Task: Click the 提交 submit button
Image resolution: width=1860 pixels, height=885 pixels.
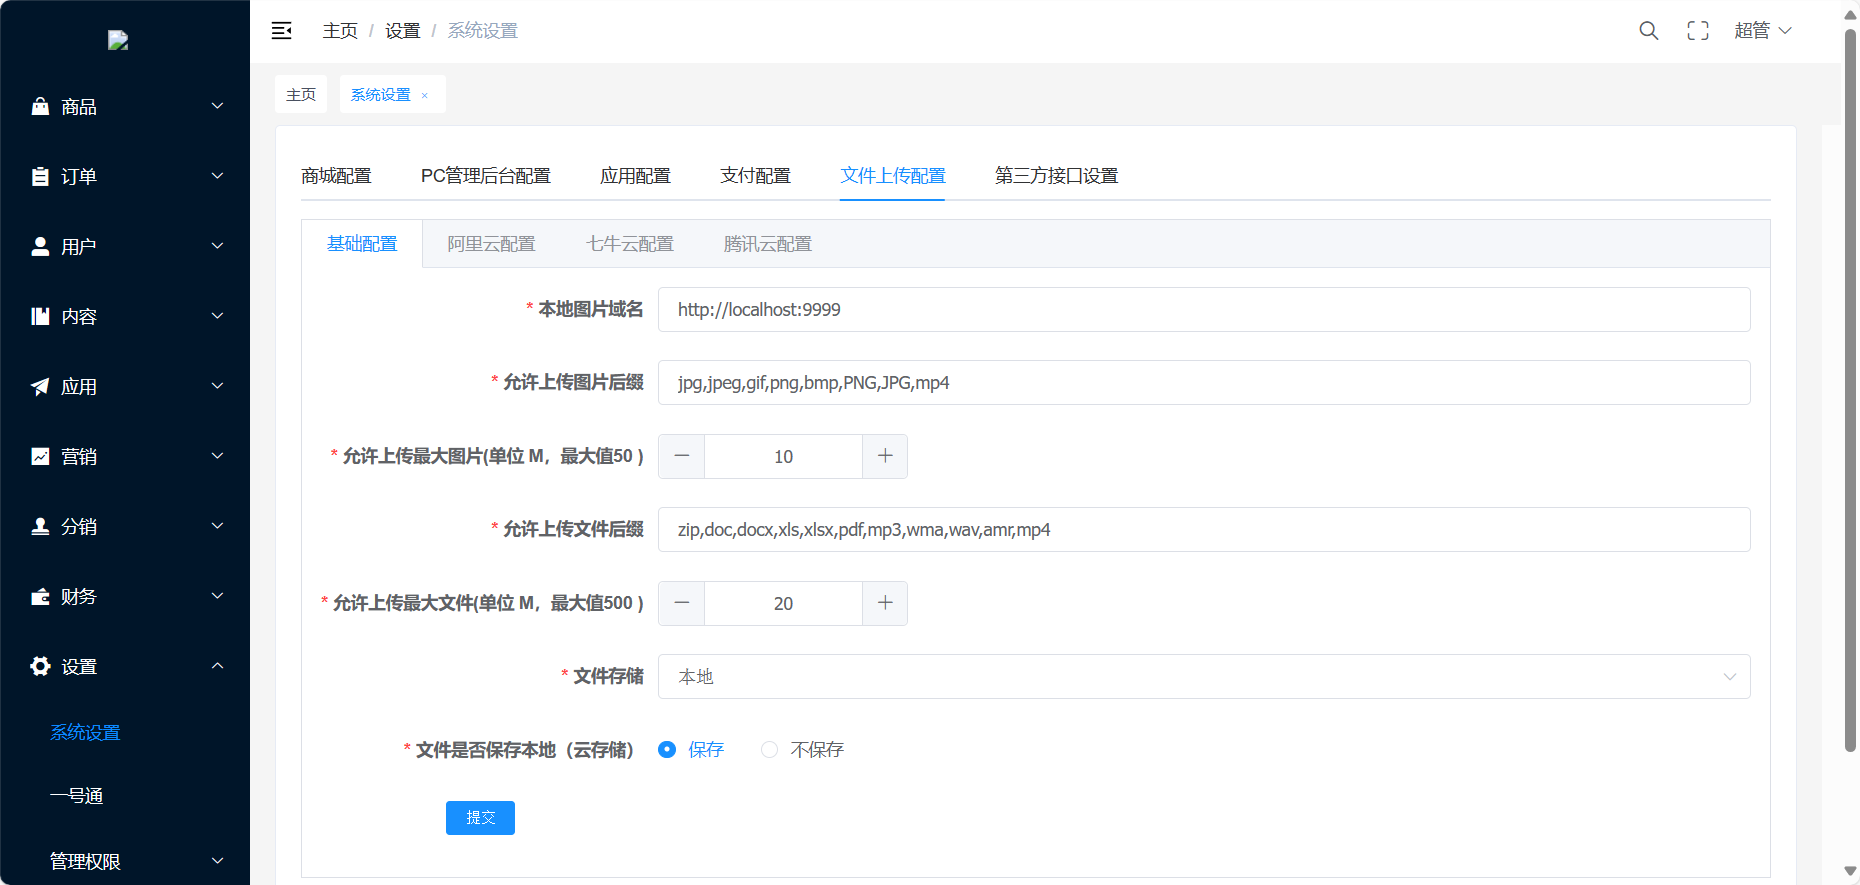Action: tap(480, 817)
